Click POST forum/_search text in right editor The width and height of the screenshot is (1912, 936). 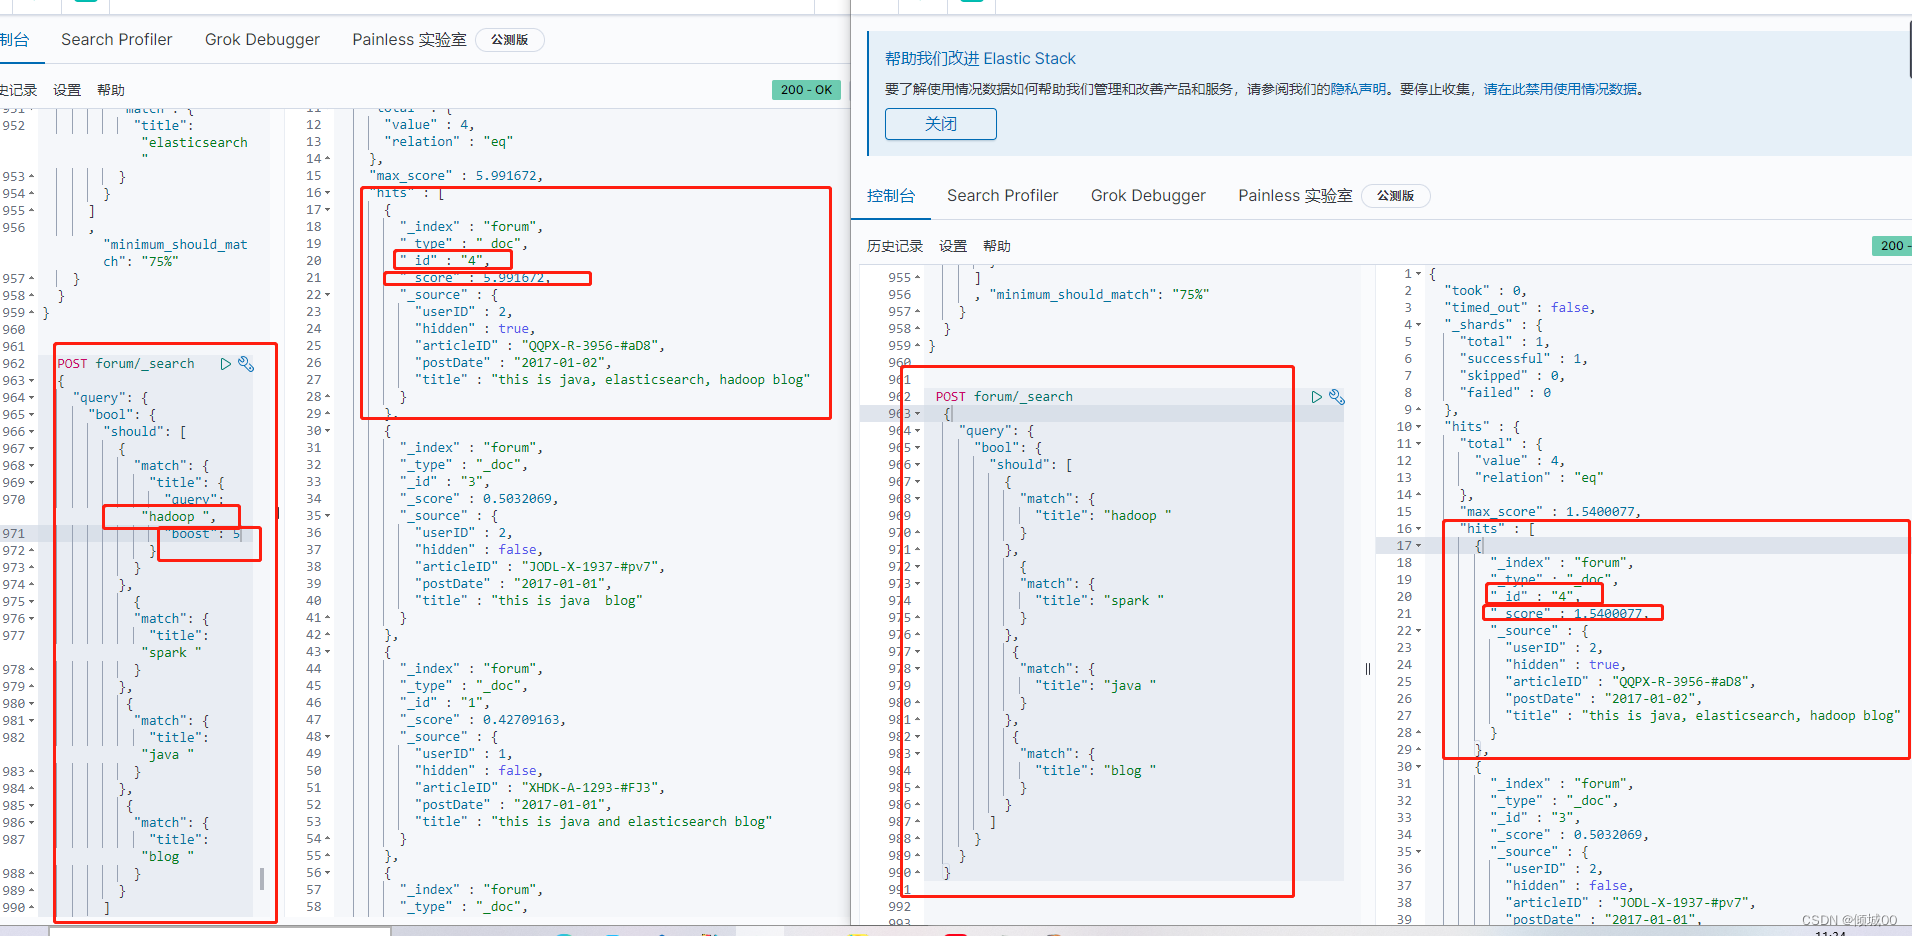pos(1004,397)
